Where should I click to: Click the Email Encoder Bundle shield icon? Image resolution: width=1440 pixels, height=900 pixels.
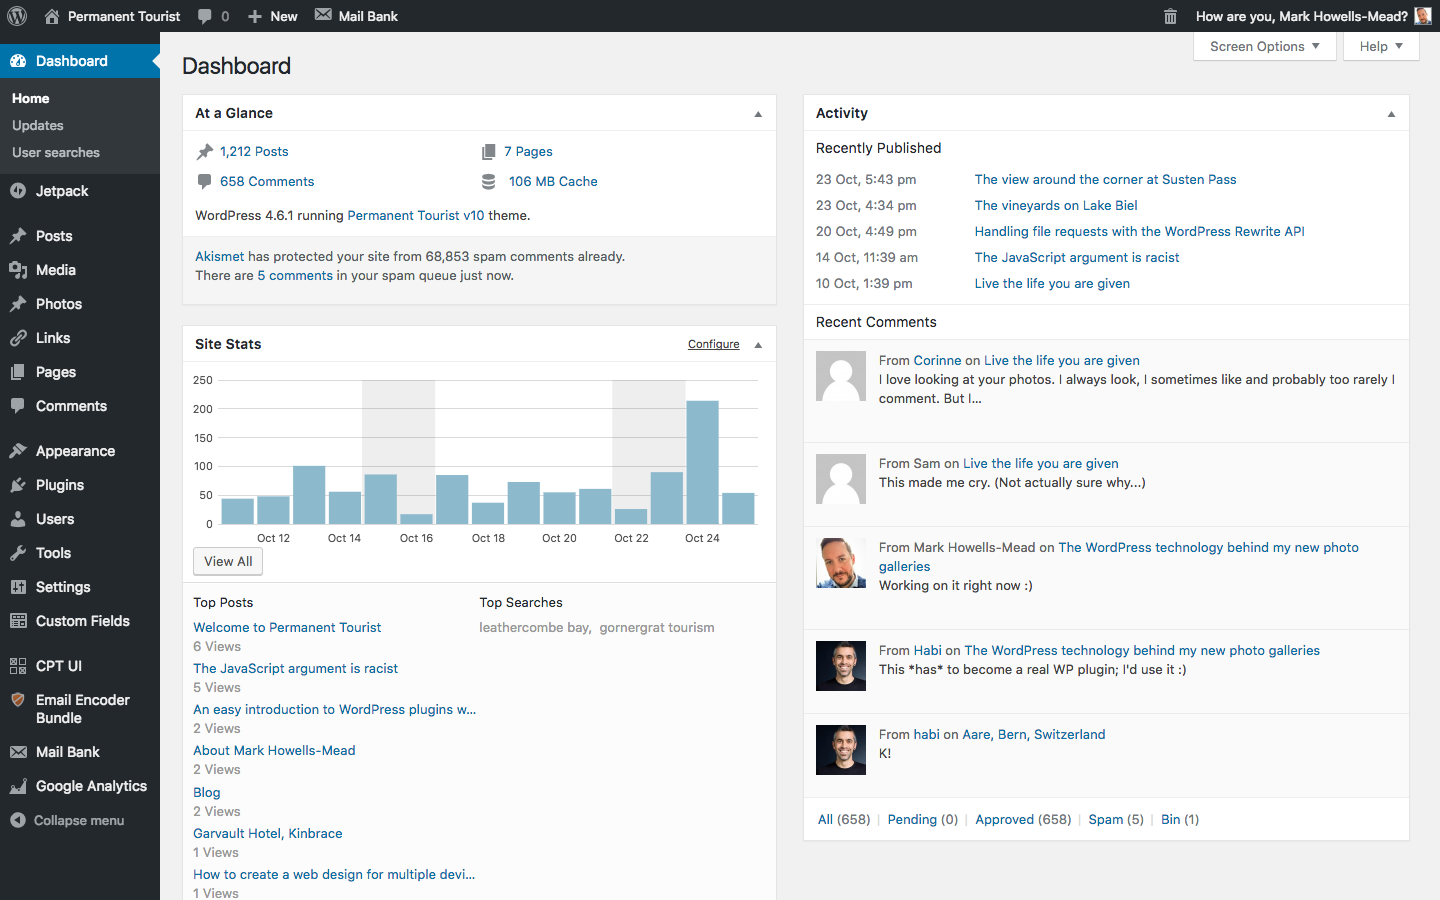(x=18, y=700)
